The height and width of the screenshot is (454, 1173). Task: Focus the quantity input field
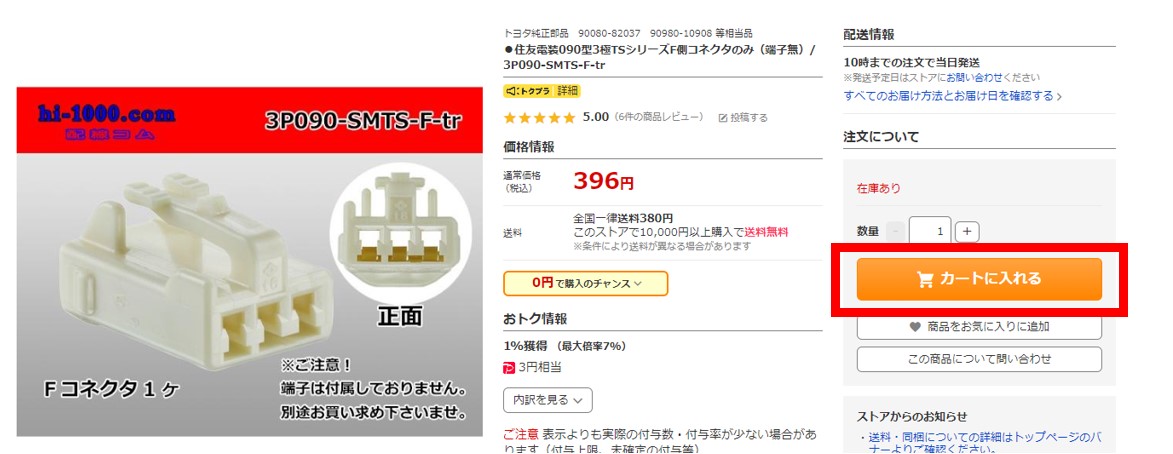930,231
